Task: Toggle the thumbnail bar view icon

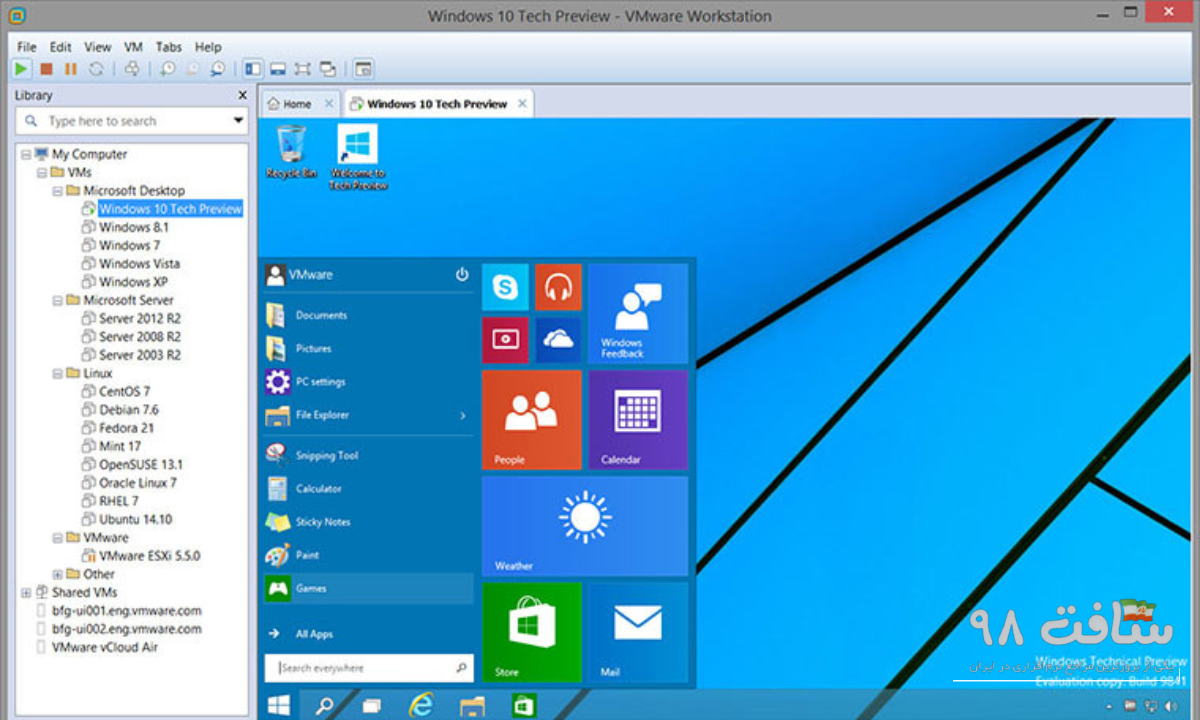Action: click(x=278, y=69)
